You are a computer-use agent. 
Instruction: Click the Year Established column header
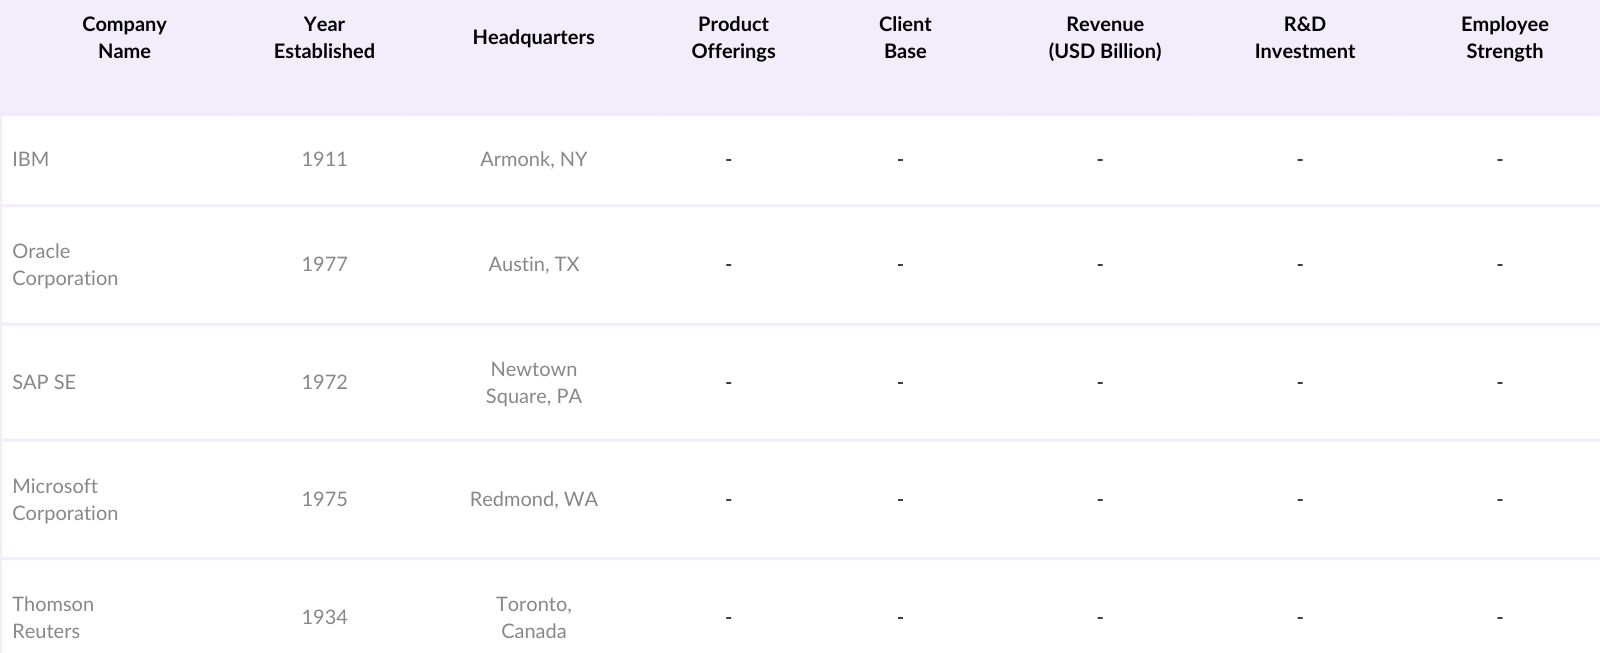click(x=324, y=37)
